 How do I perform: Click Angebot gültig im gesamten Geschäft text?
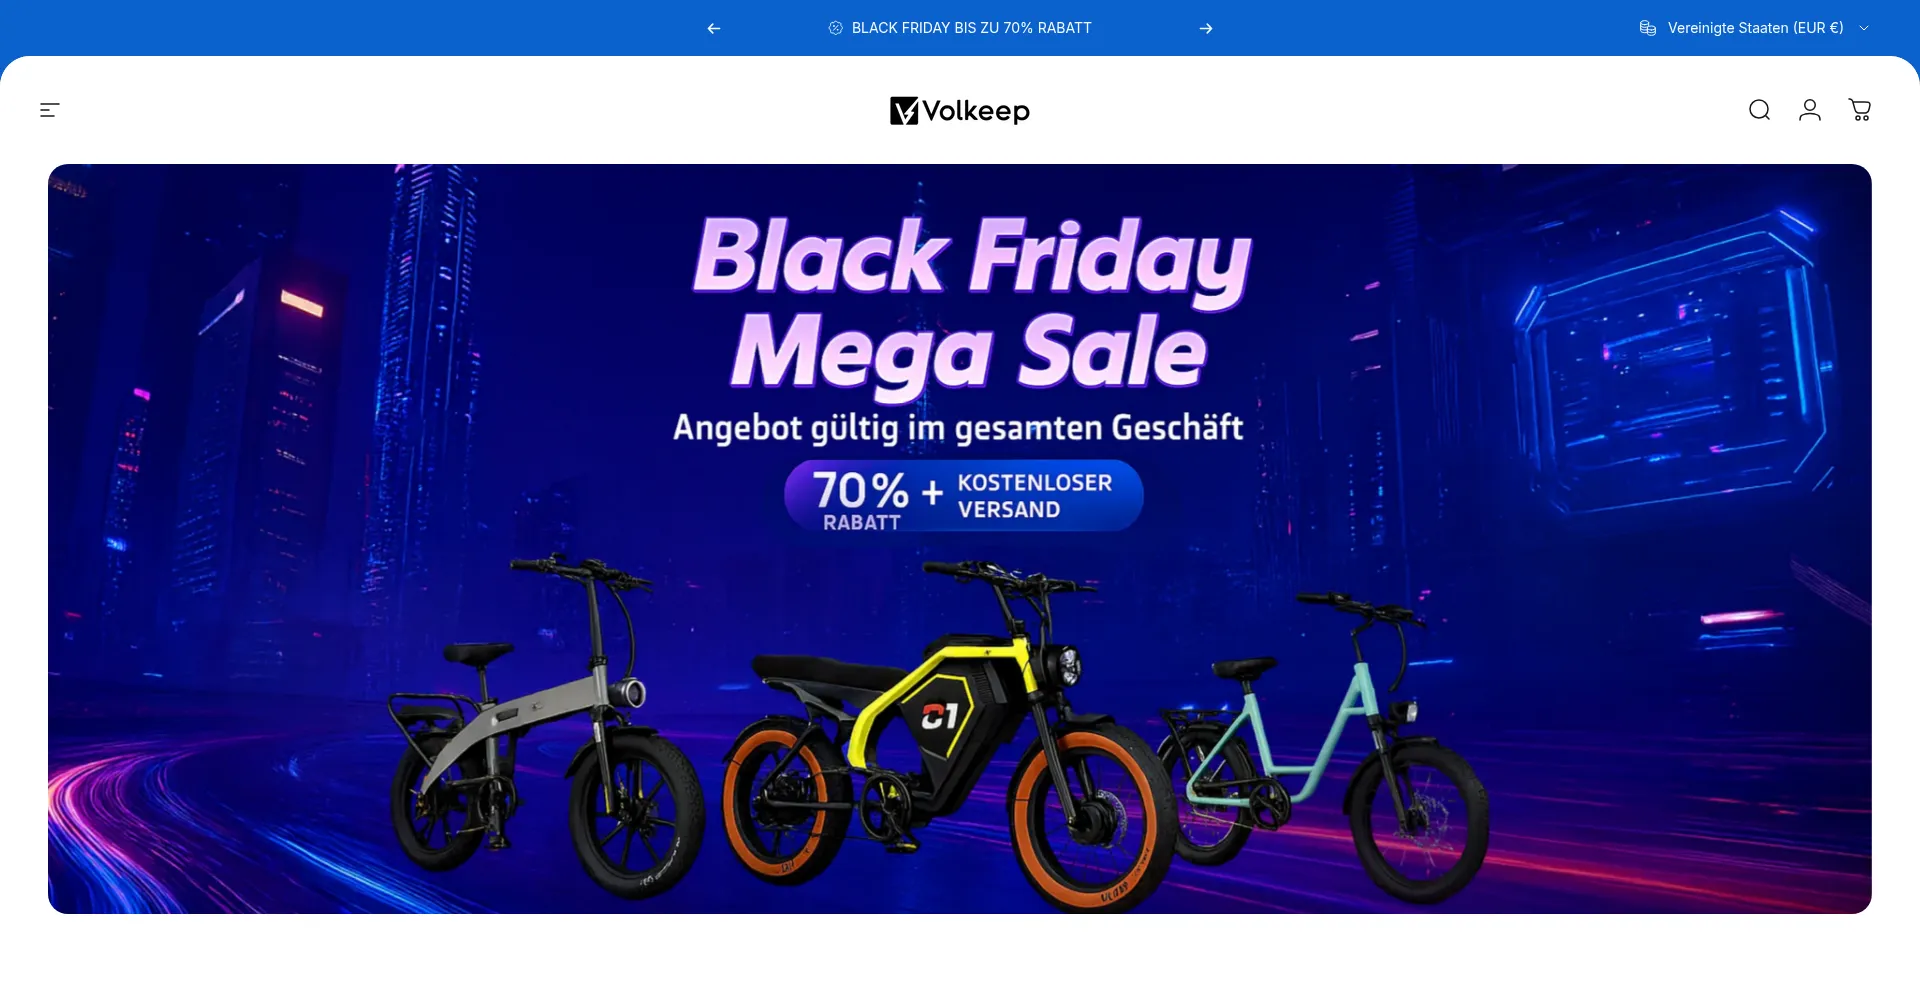pyautogui.click(x=958, y=427)
